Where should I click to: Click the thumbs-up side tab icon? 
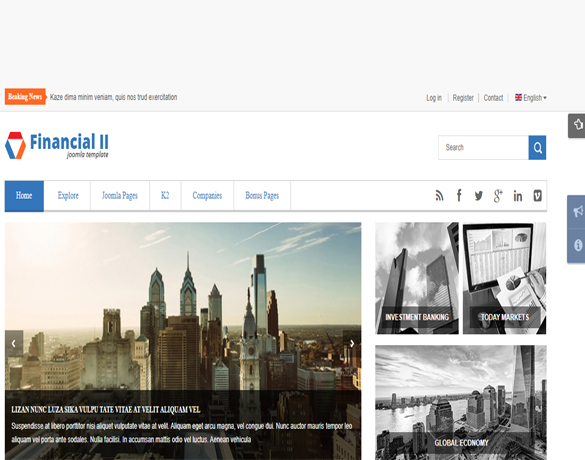click(x=577, y=125)
